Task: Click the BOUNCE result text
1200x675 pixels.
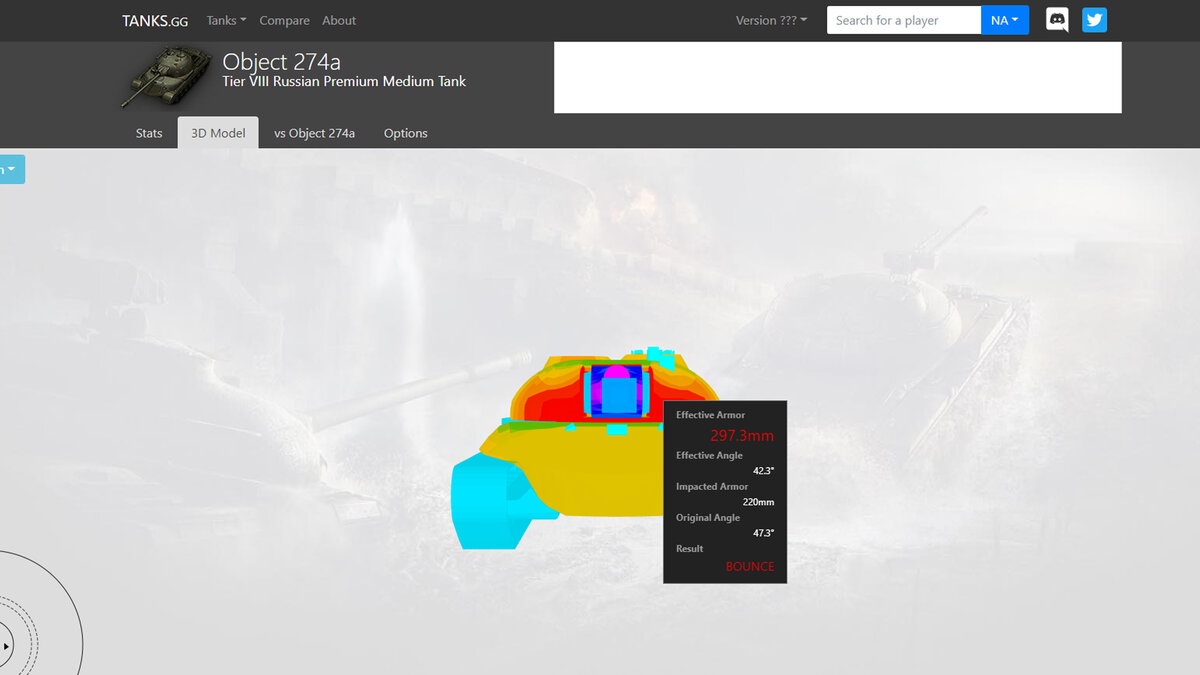Action: pyautogui.click(x=750, y=566)
